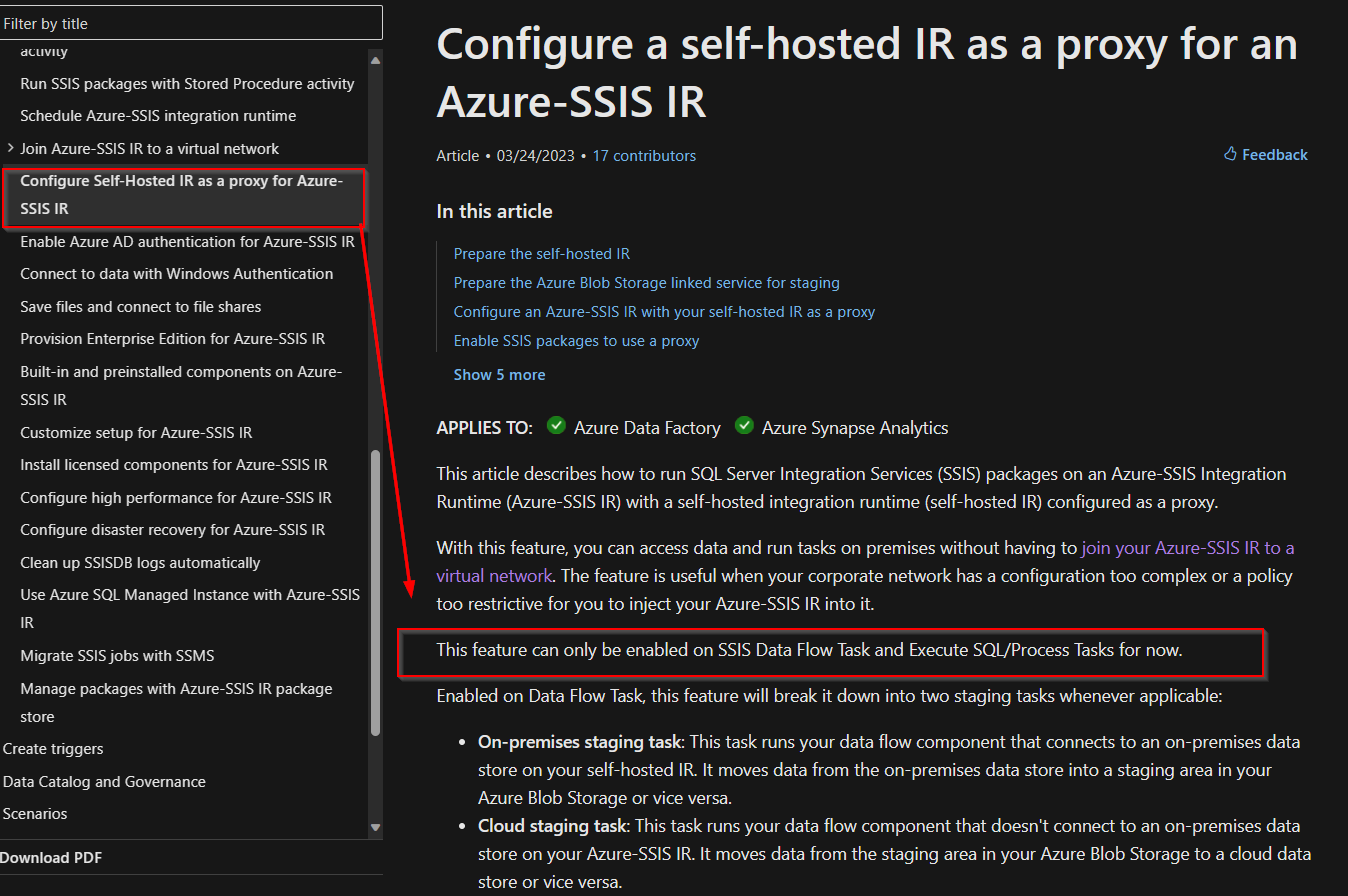Open "Customize setup for Azure-SSIS IR"
1348x896 pixels.
coord(133,432)
